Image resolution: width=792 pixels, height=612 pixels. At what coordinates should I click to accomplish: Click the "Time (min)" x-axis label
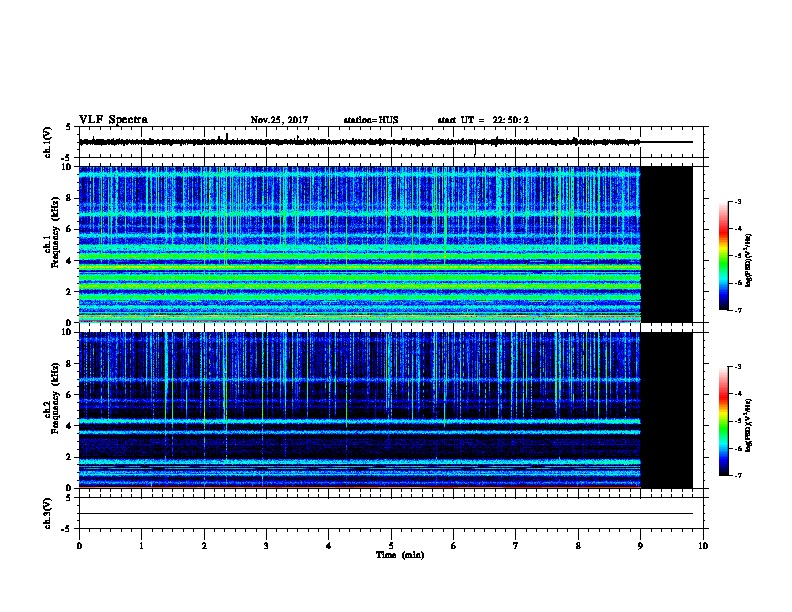coord(400,554)
